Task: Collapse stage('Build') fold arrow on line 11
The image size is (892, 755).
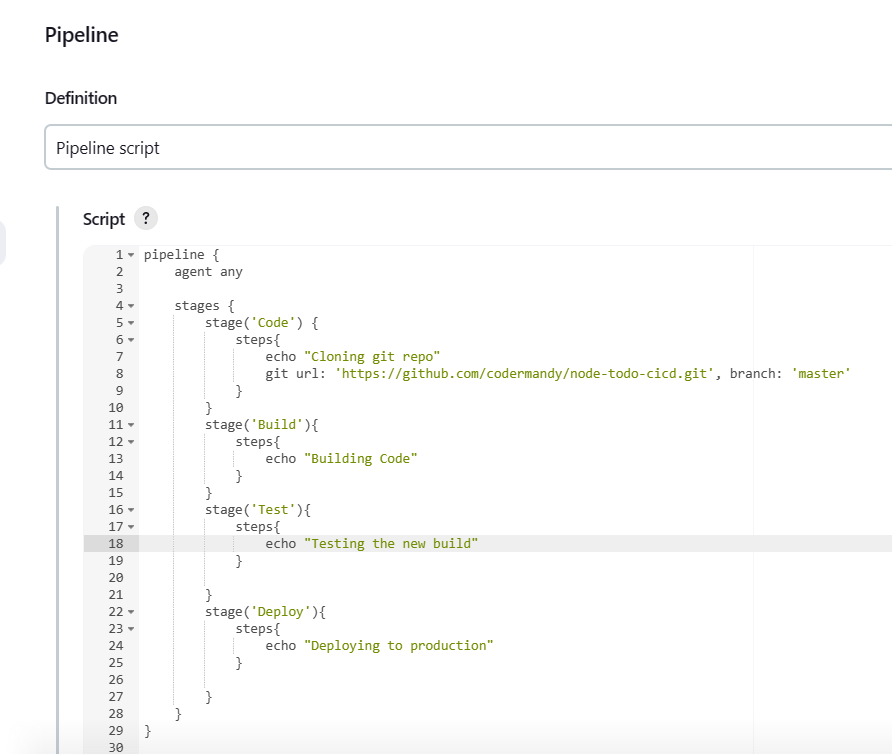Action: click(131, 425)
